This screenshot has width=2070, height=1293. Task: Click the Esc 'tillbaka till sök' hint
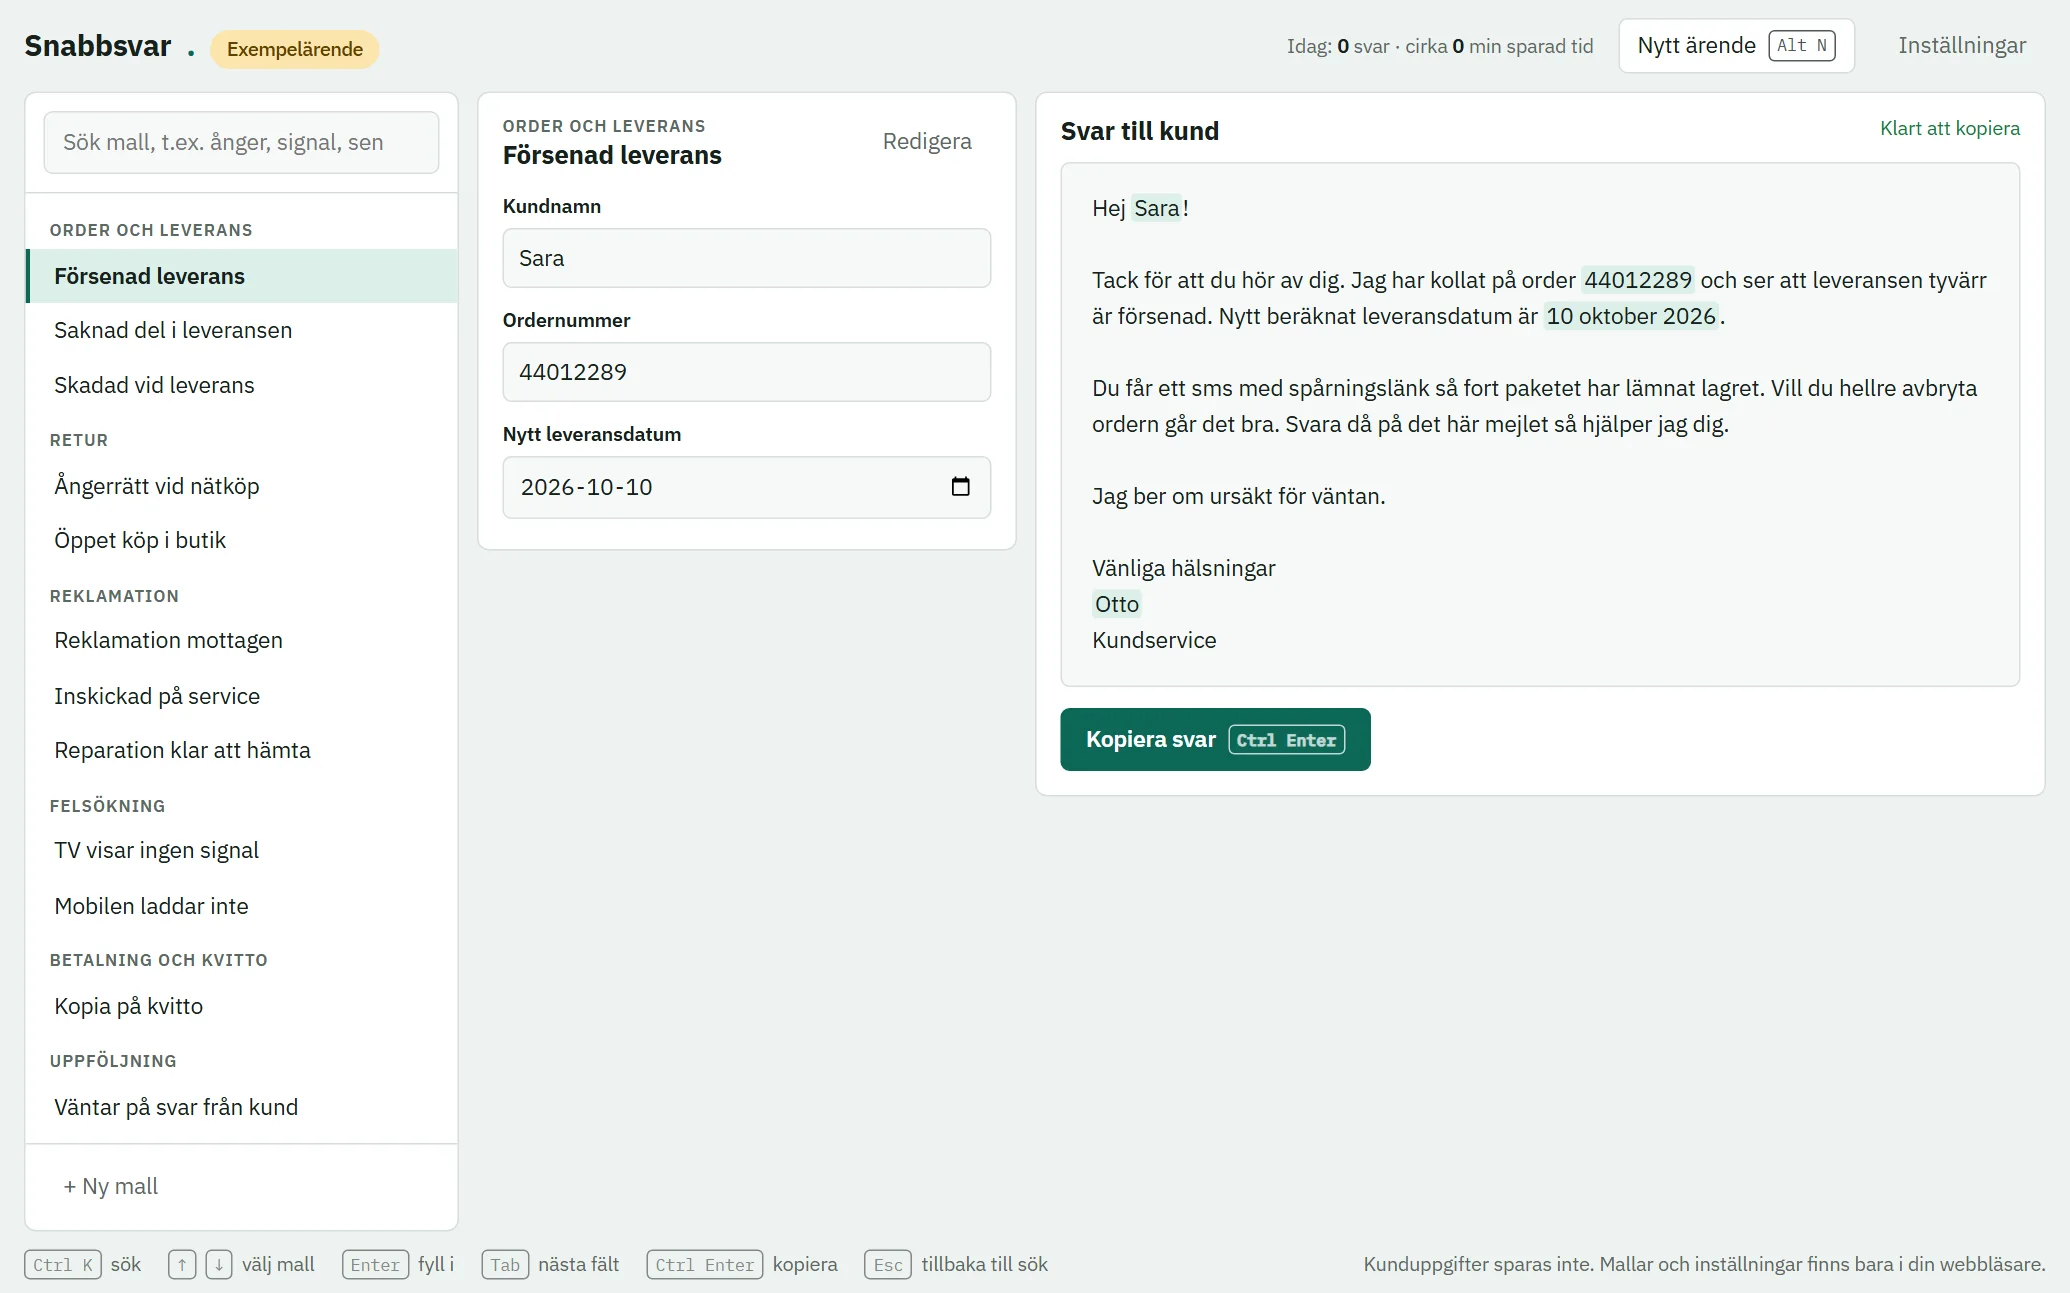point(956,1264)
